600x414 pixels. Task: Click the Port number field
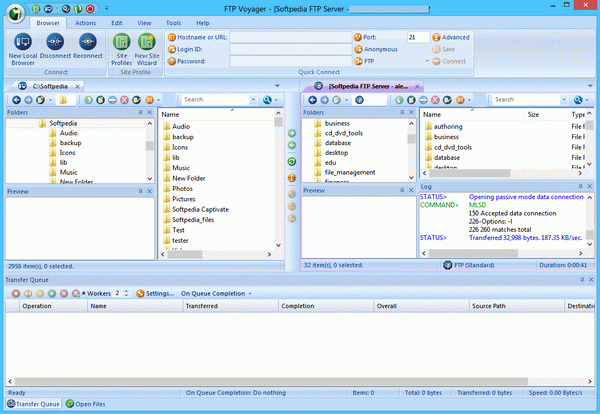(x=418, y=37)
